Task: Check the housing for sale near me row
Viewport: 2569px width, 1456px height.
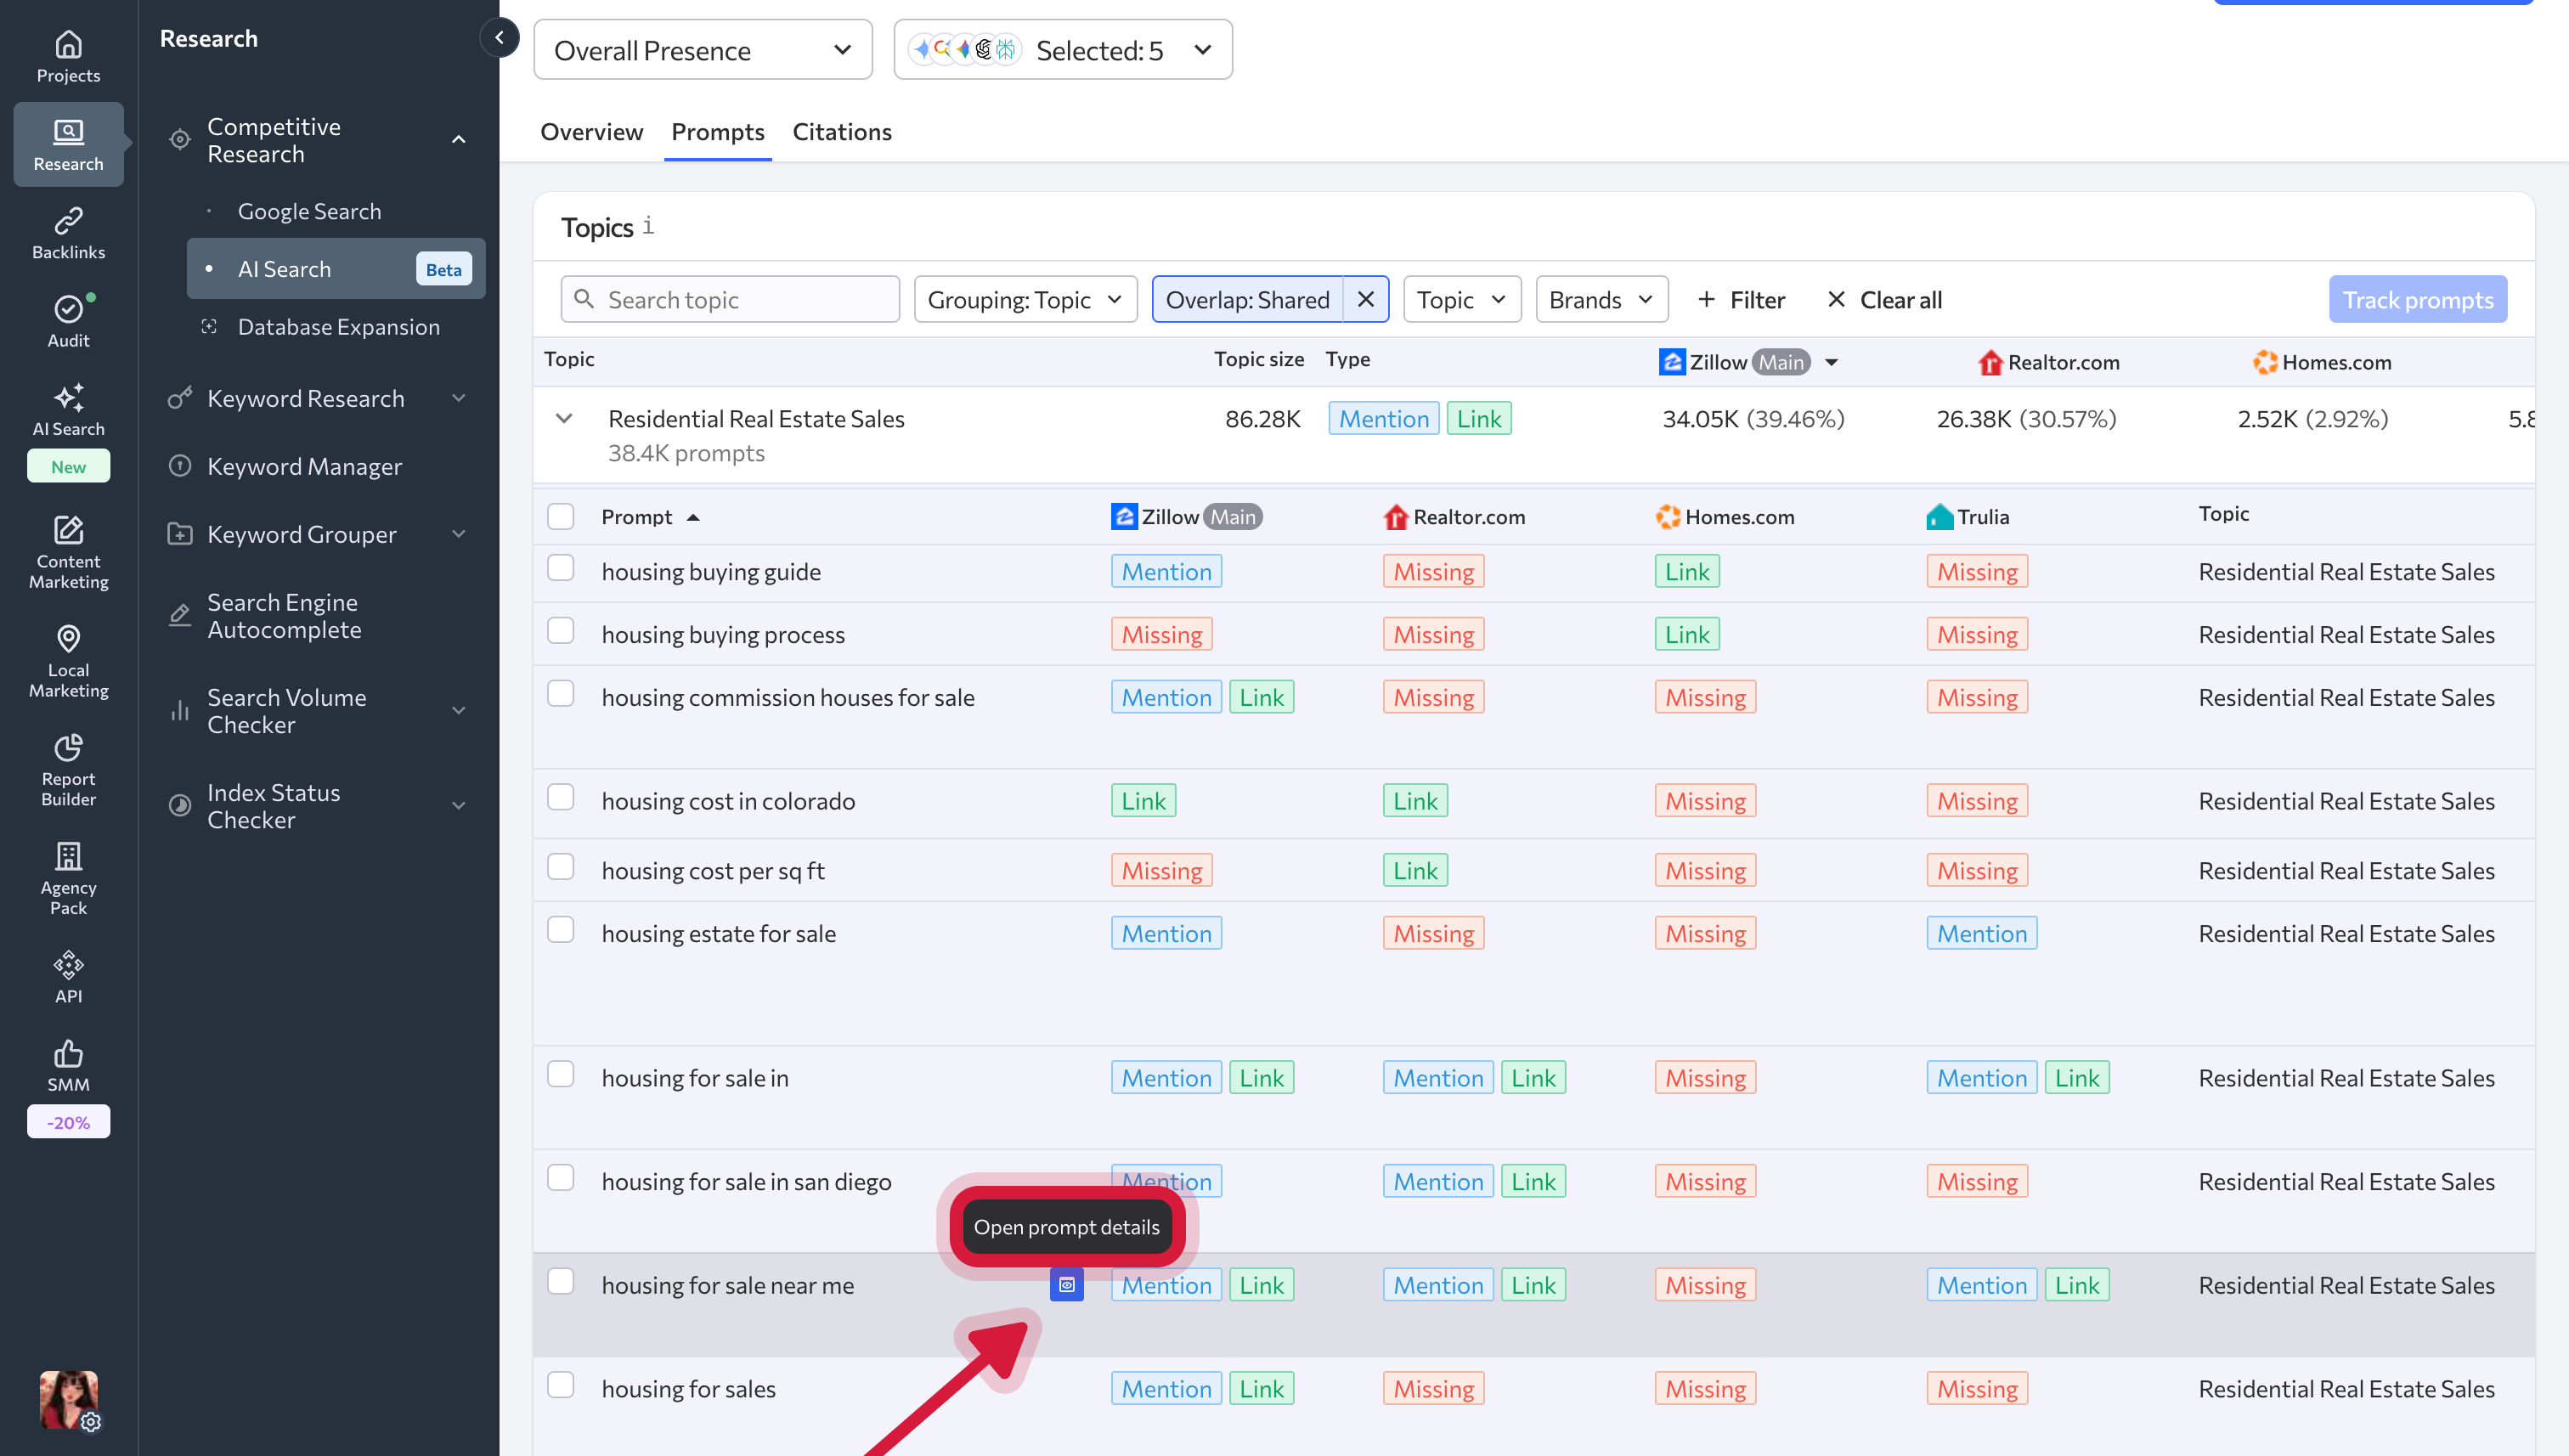Action: (x=561, y=1282)
